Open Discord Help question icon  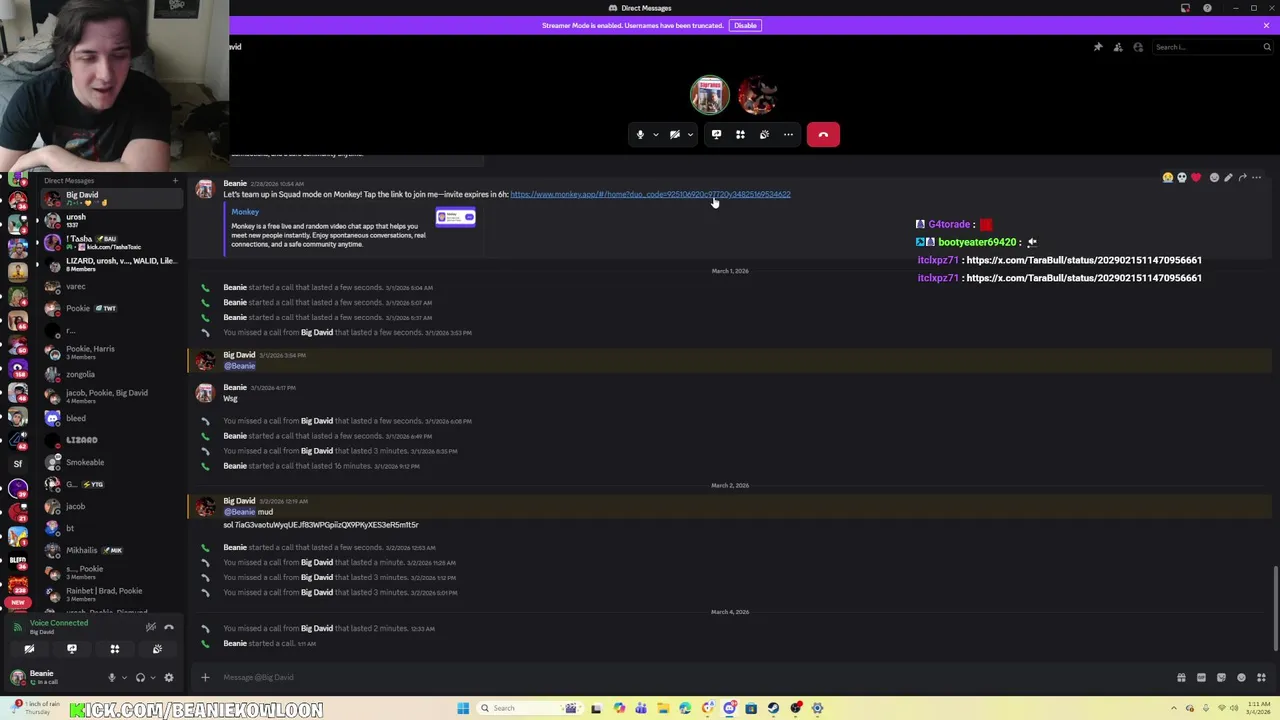1207,8
